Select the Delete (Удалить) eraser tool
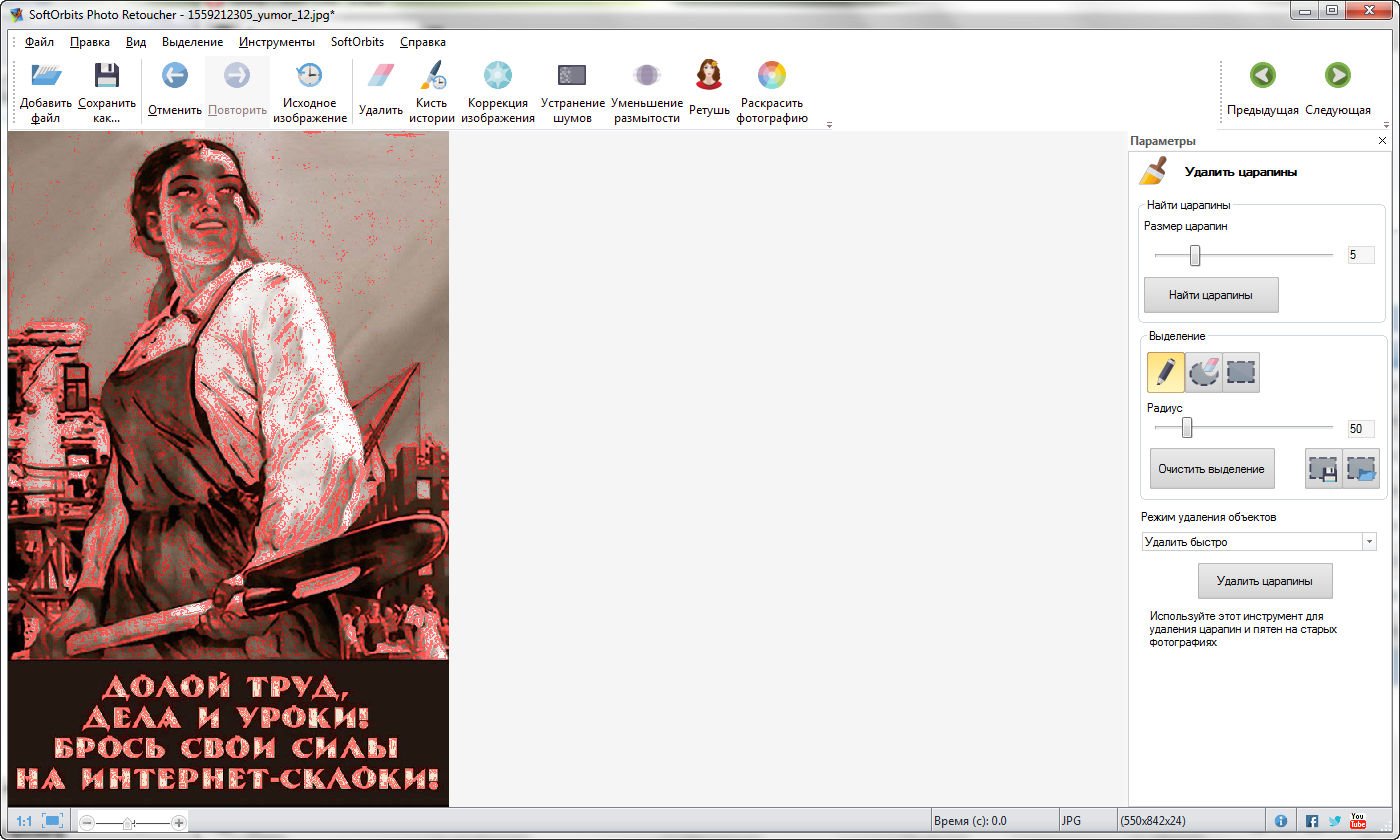 [x=380, y=76]
